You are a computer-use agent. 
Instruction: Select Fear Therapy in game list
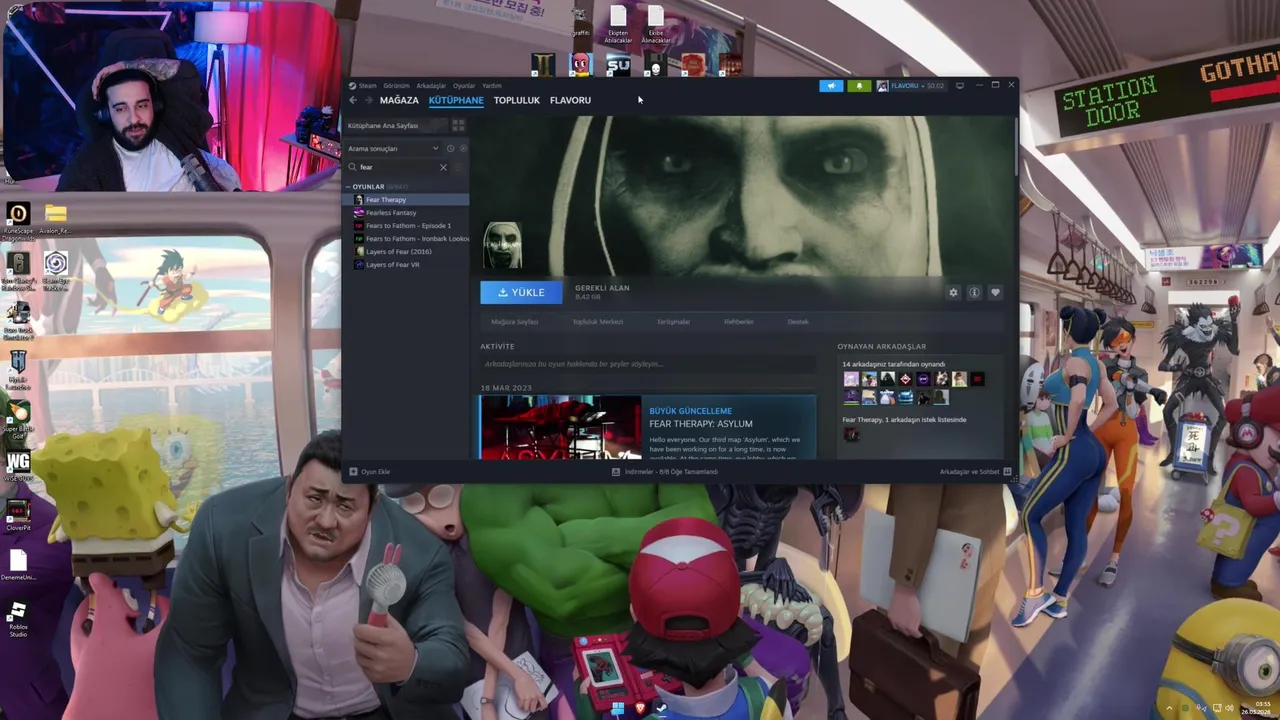406,200
